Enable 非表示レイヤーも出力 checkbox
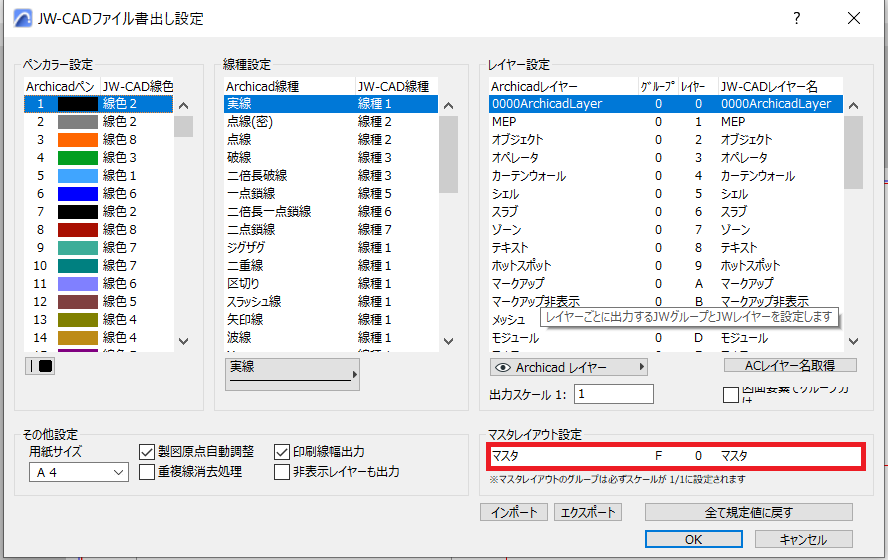The height and width of the screenshot is (560, 888). (x=282, y=472)
